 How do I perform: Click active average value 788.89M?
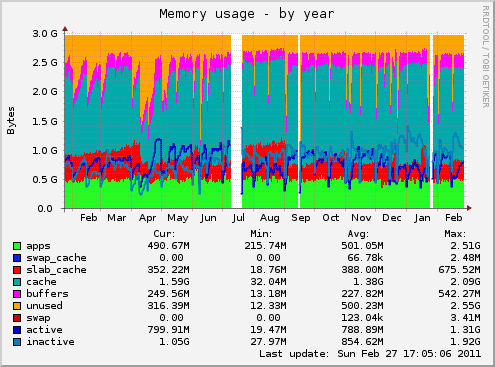(362, 330)
